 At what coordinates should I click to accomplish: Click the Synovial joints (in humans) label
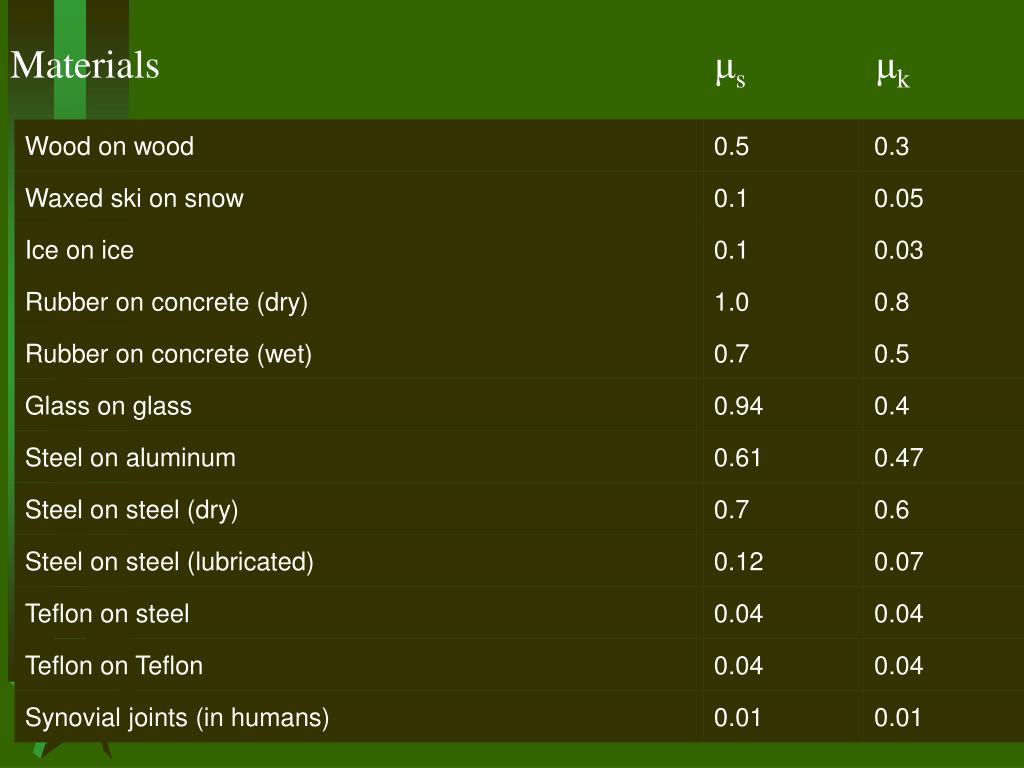coord(177,718)
